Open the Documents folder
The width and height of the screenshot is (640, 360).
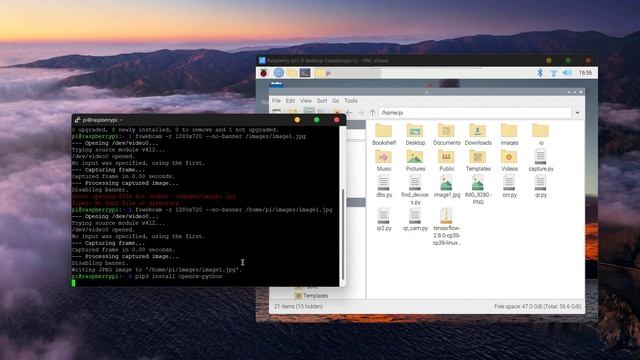[x=447, y=135]
